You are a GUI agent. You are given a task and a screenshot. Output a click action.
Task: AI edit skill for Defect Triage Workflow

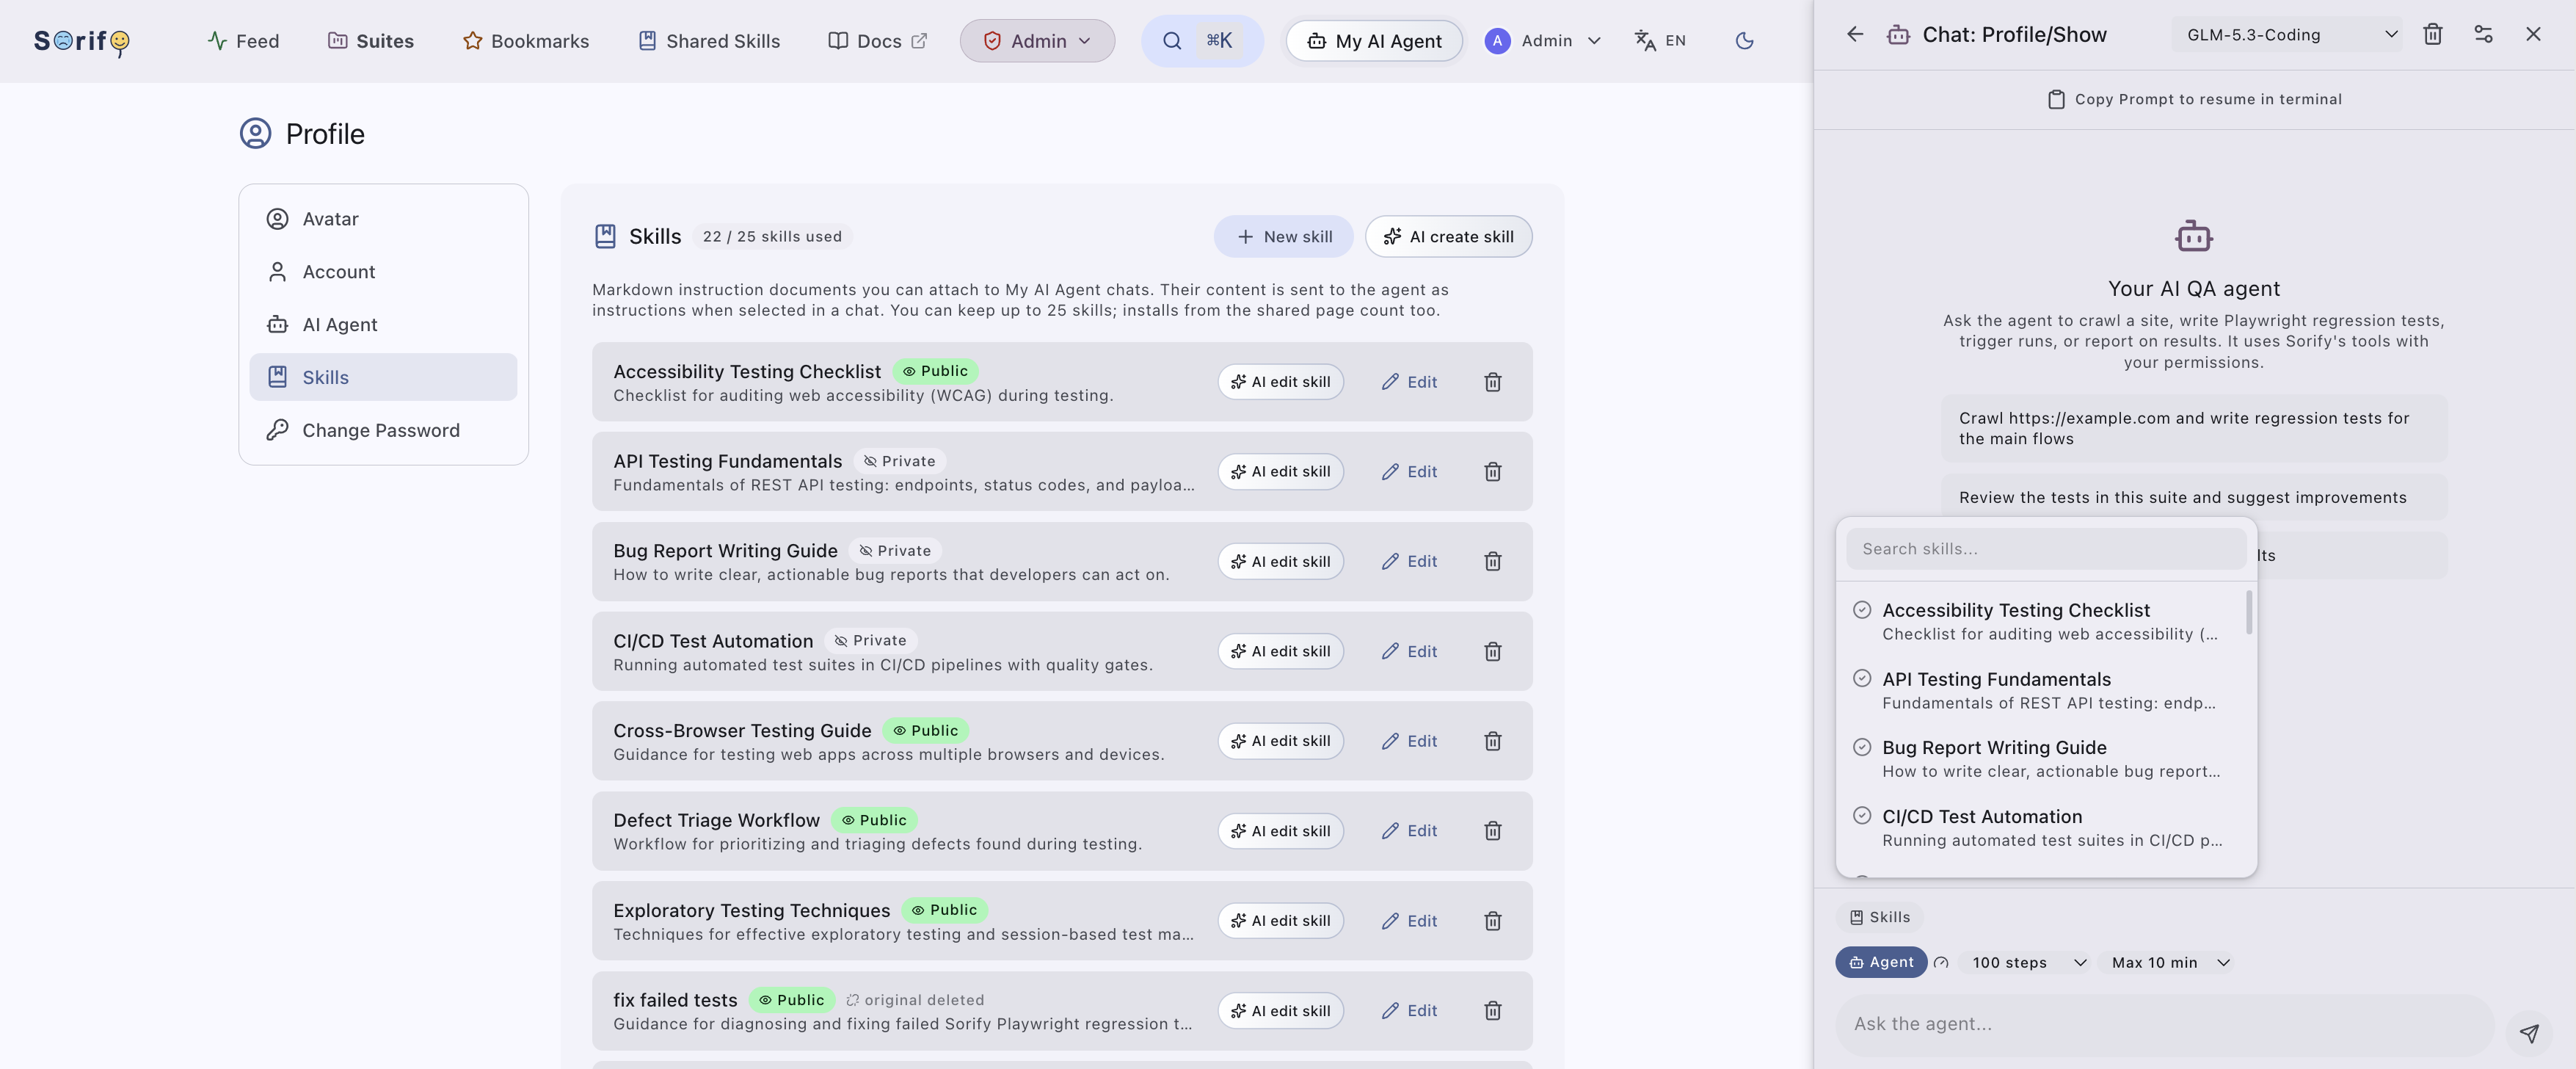(x=1280, y=831)
